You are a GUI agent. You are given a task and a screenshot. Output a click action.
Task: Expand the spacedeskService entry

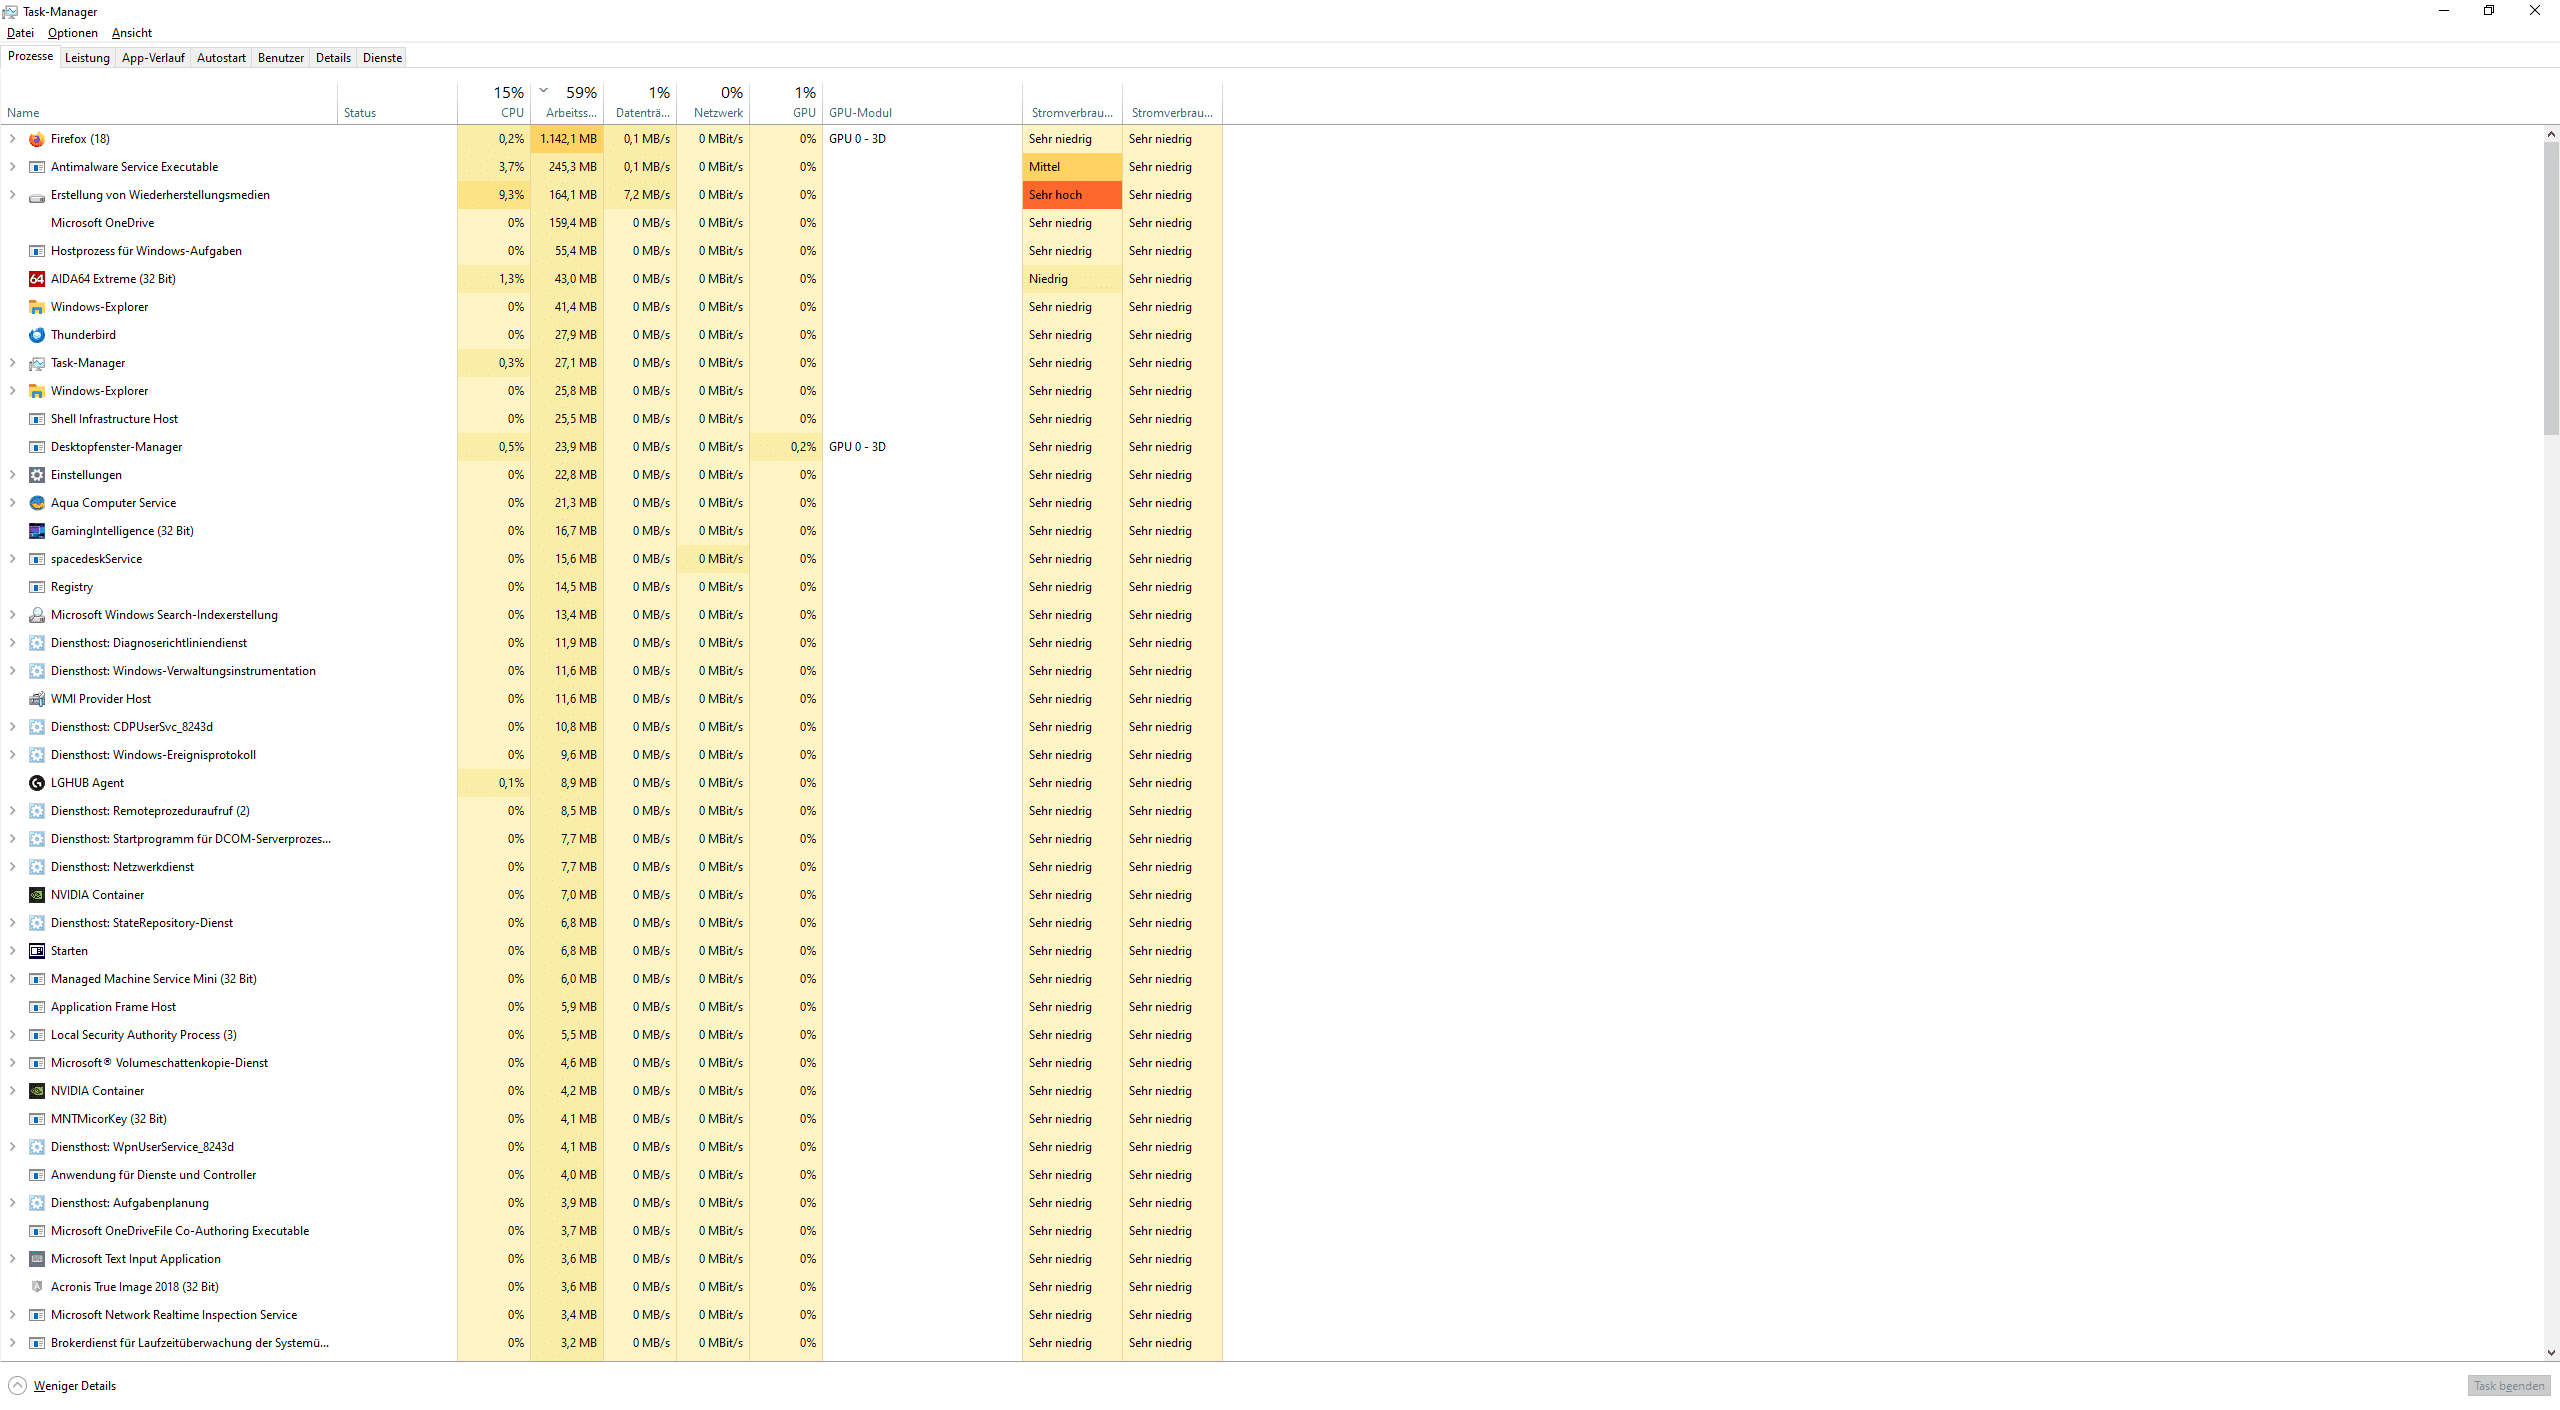(12, 559)
